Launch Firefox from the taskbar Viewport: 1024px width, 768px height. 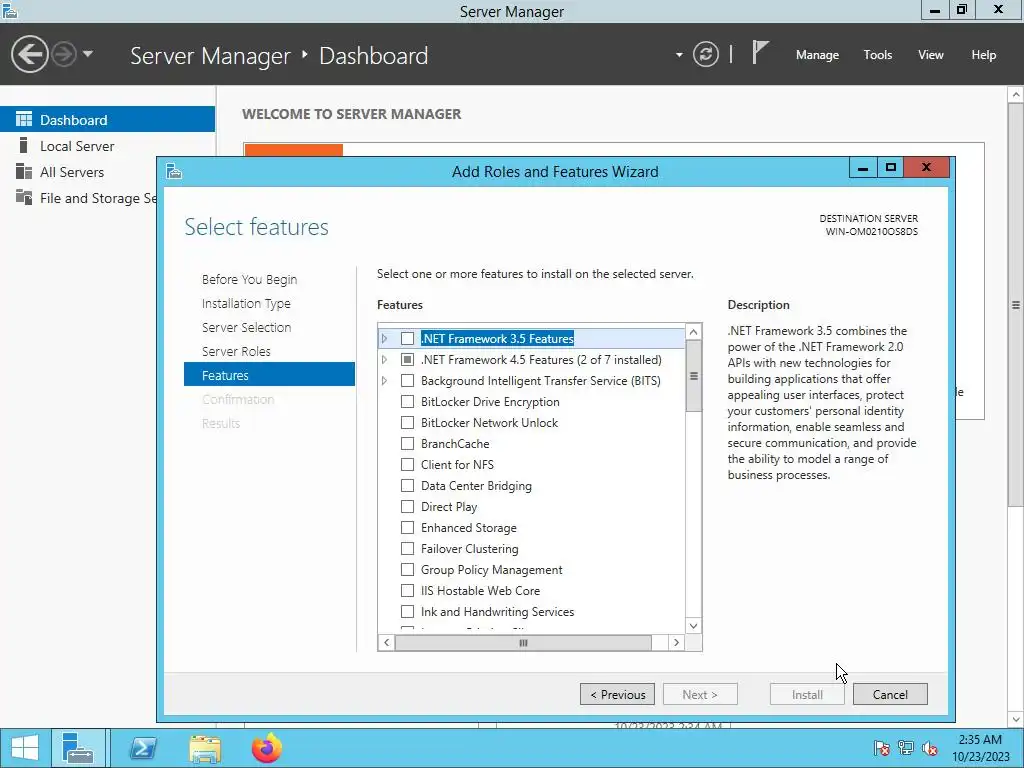click(x=266, y=748)
